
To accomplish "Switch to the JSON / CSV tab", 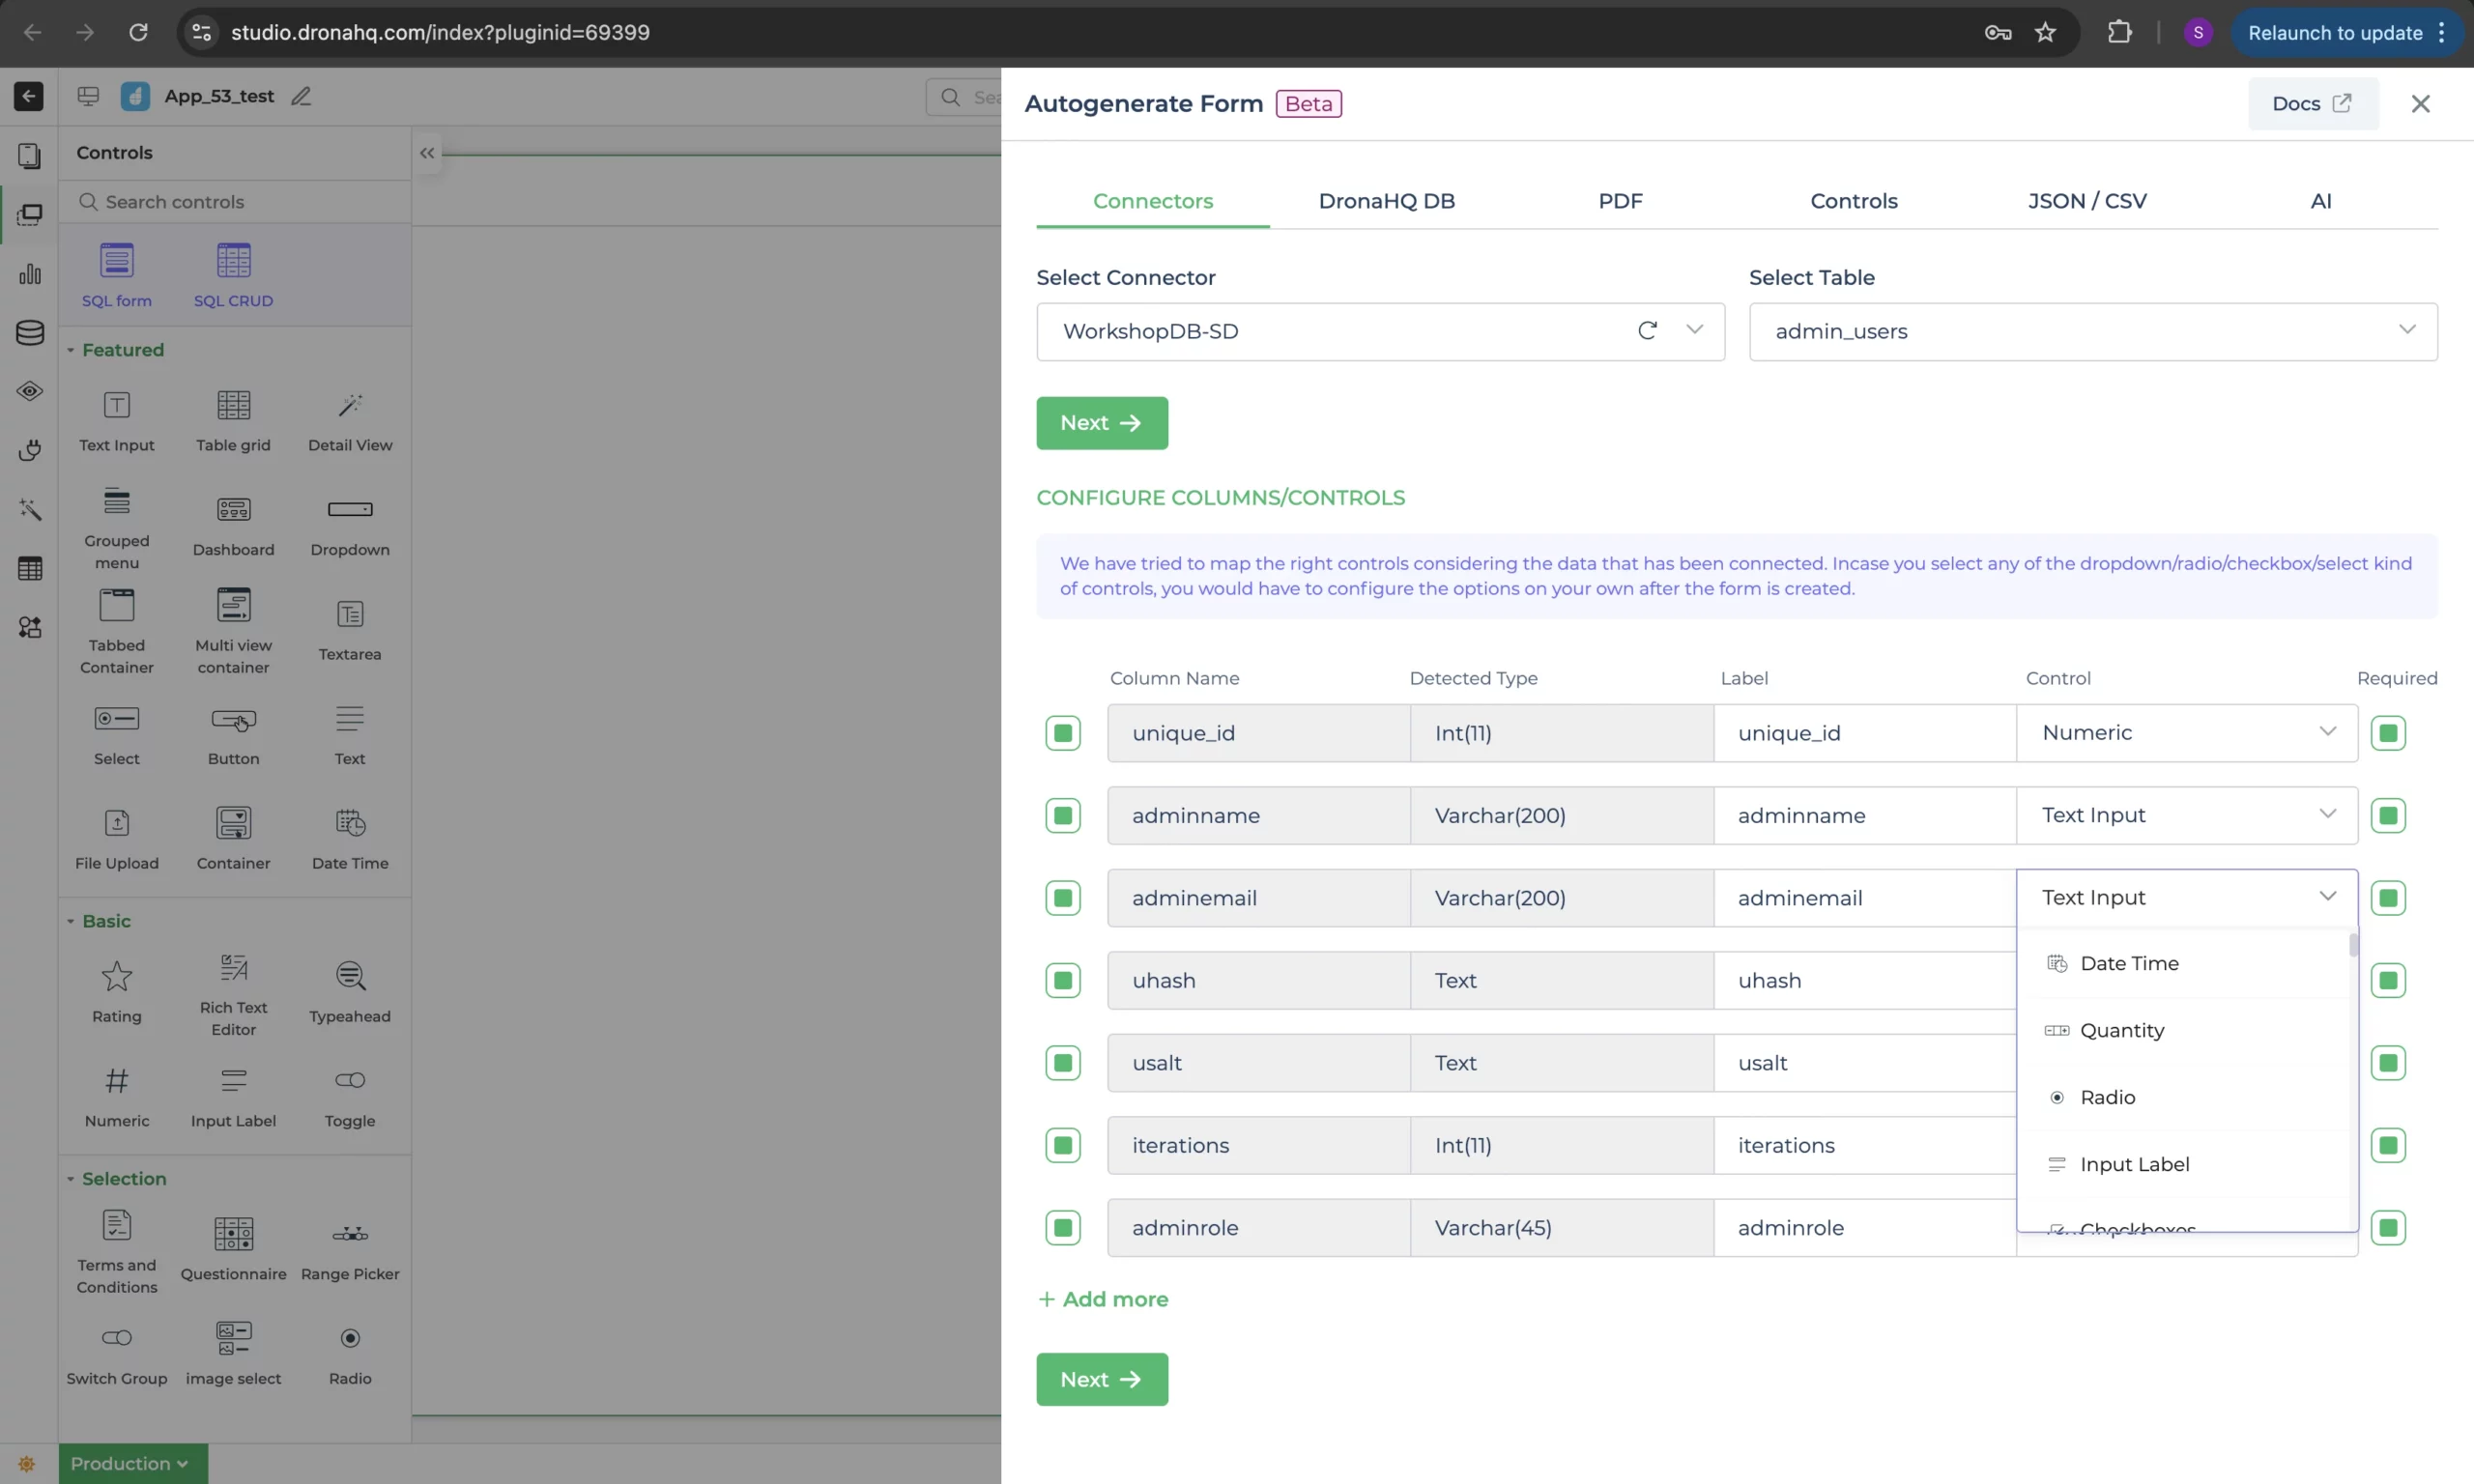I will point(2087,201).
